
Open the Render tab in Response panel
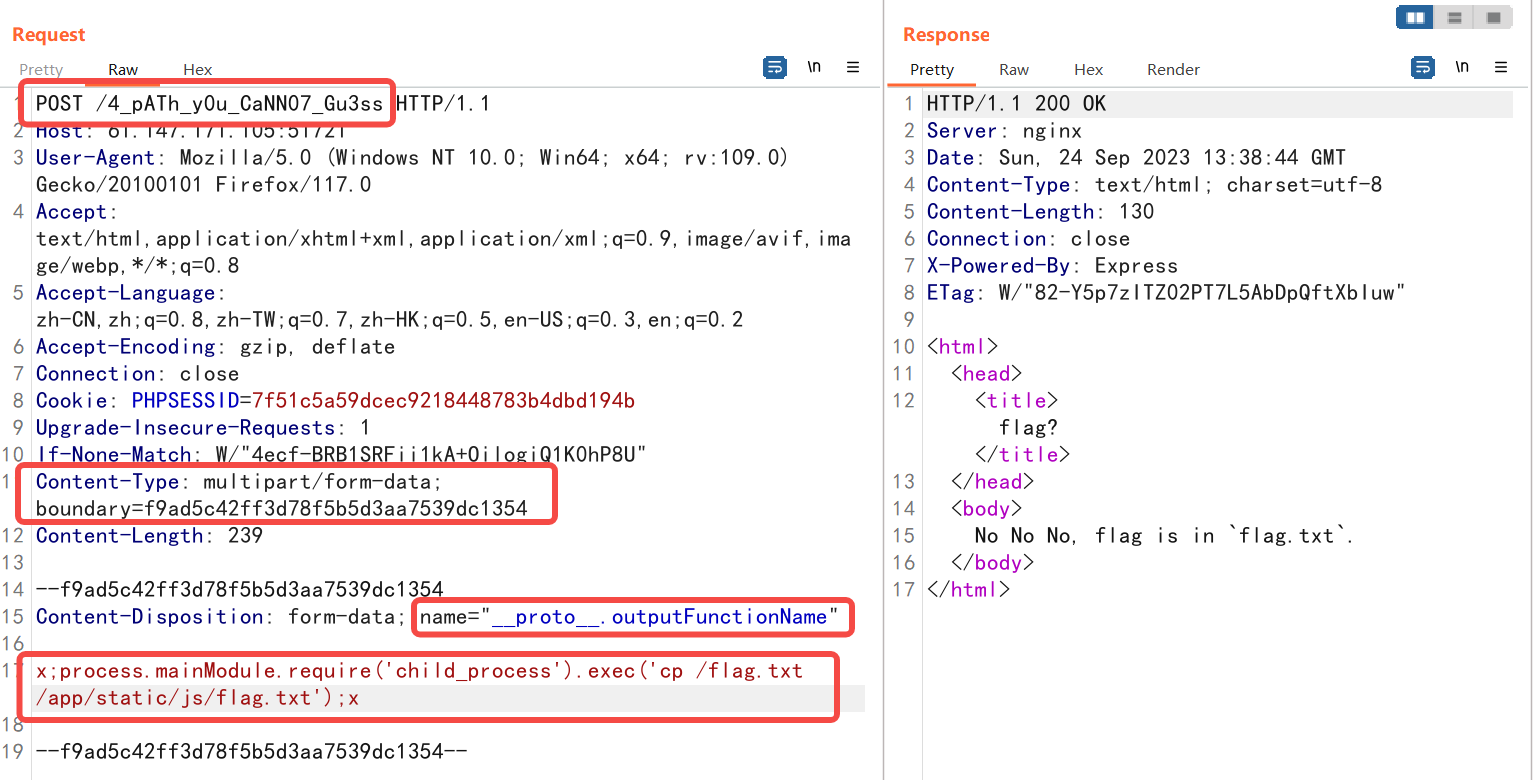[1173, 69]
